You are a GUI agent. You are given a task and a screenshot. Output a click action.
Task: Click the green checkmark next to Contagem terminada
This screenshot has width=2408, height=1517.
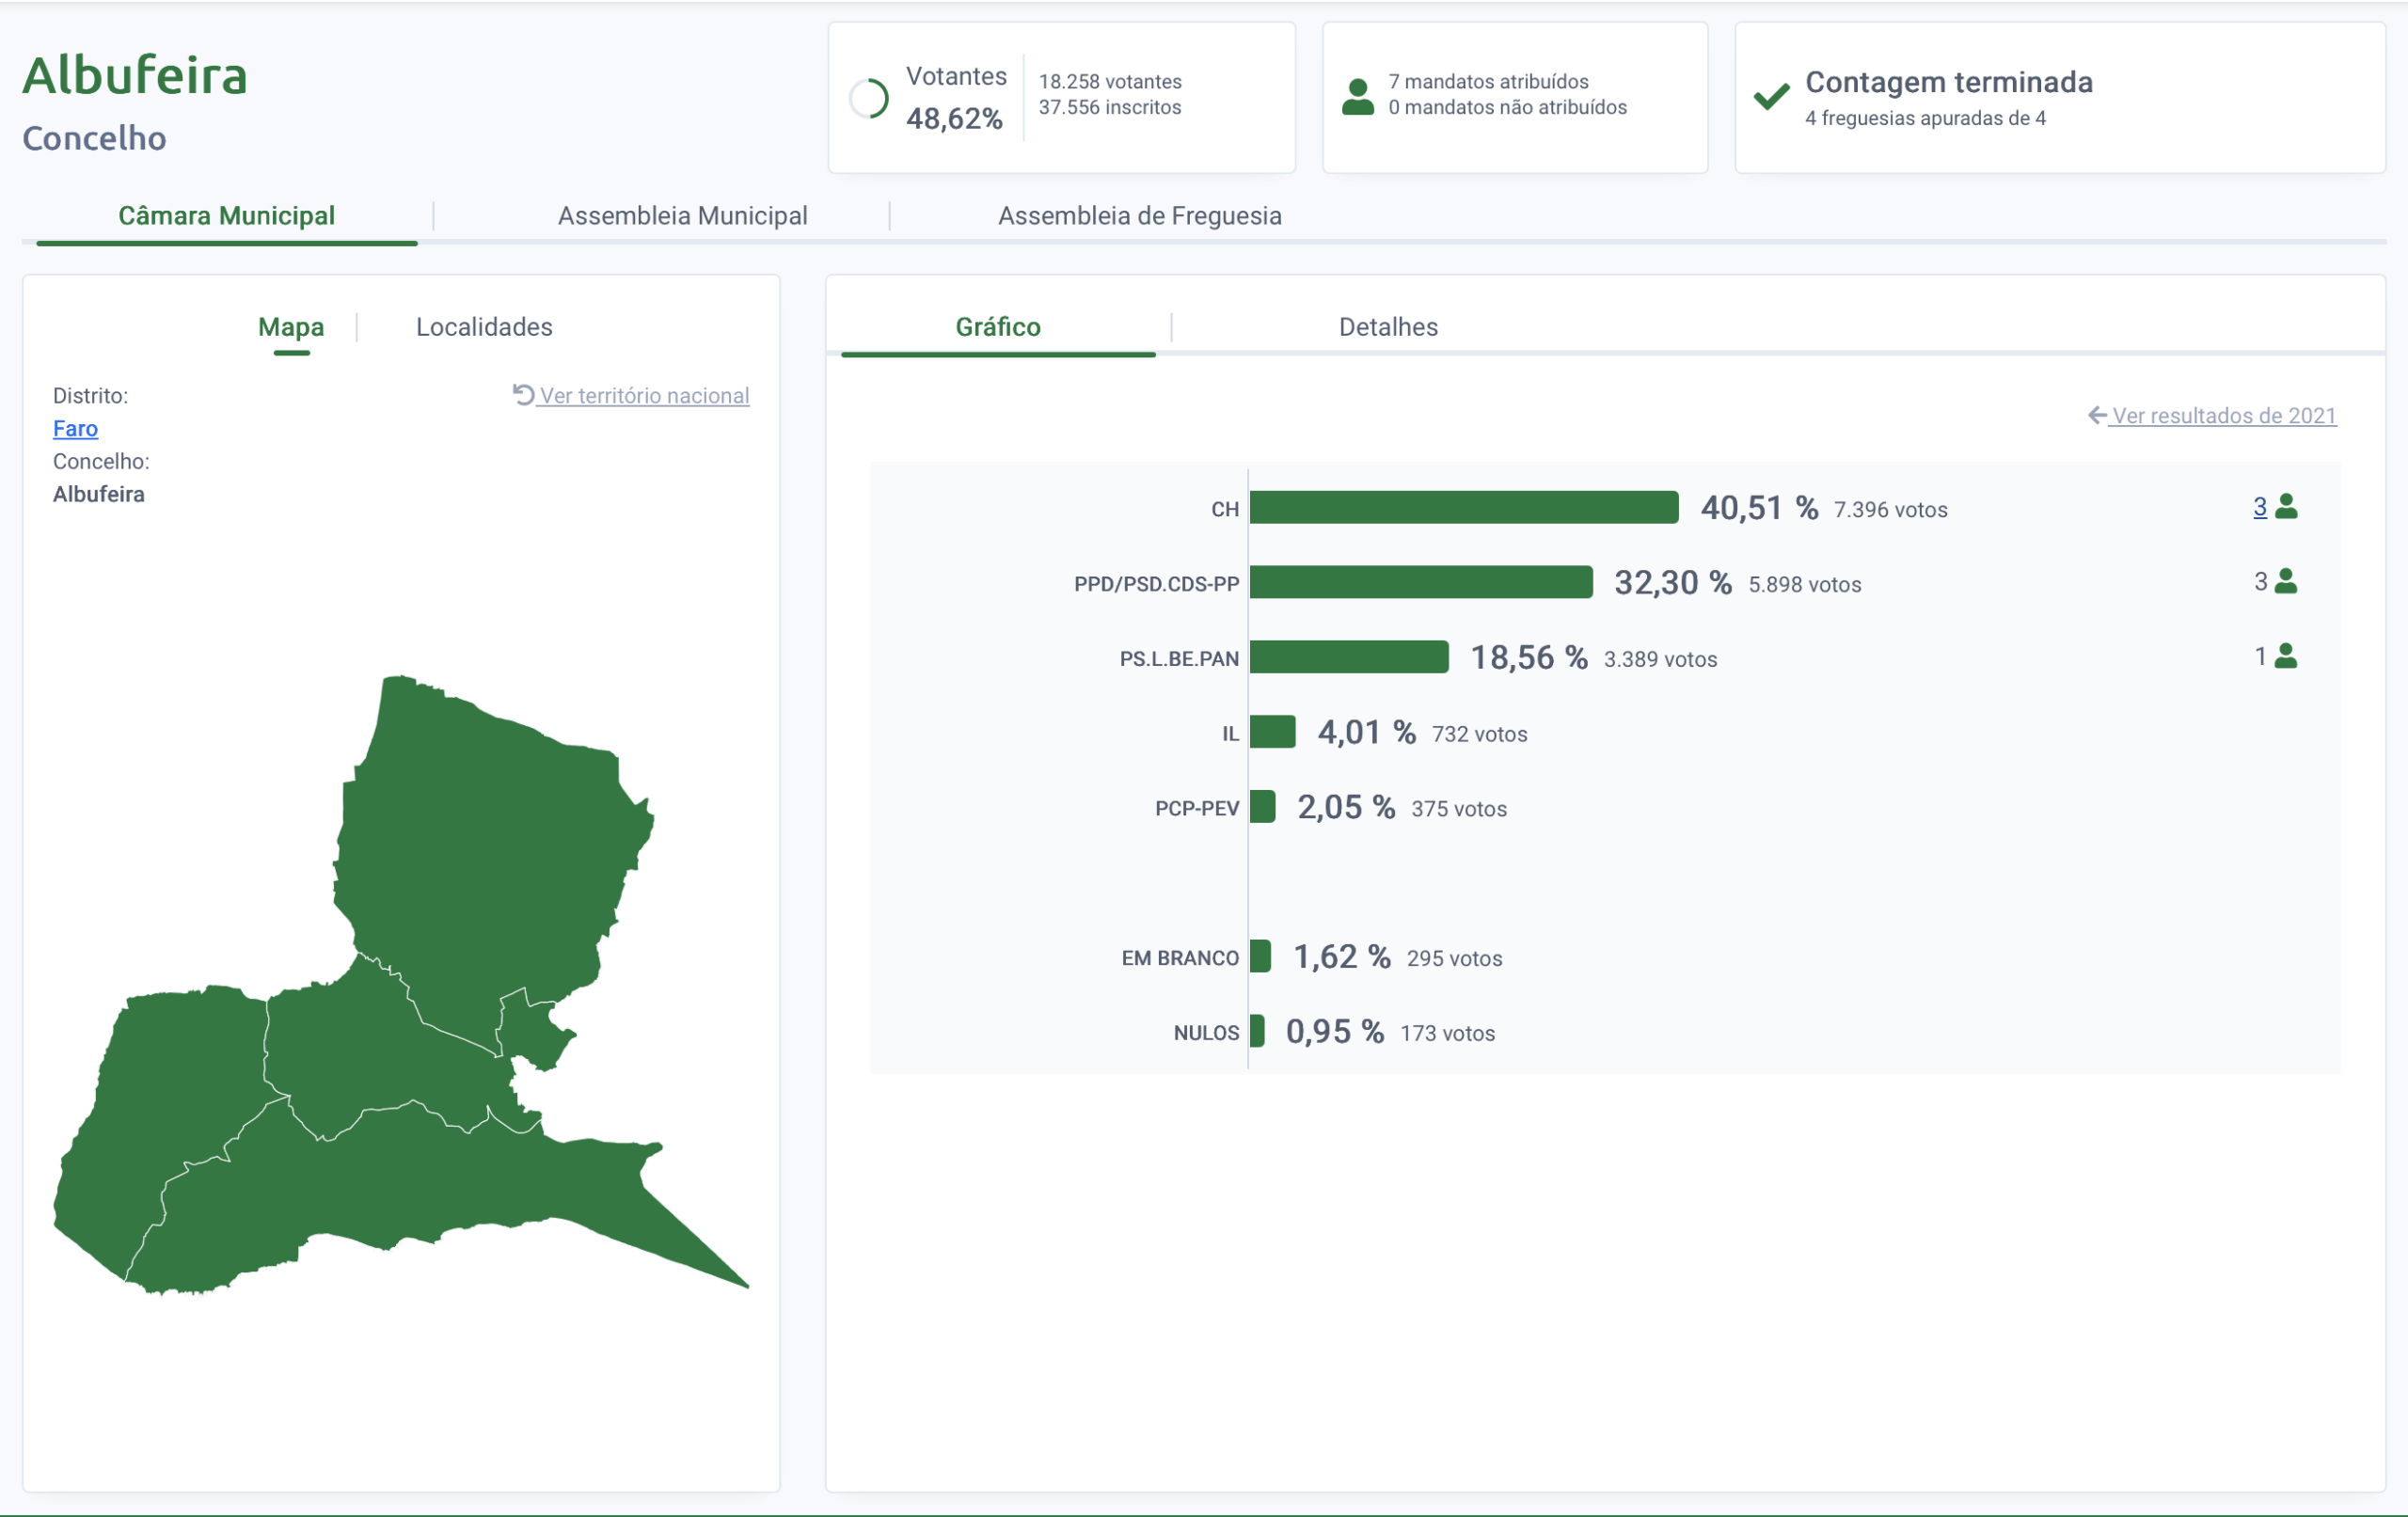tap(1771, 97)
